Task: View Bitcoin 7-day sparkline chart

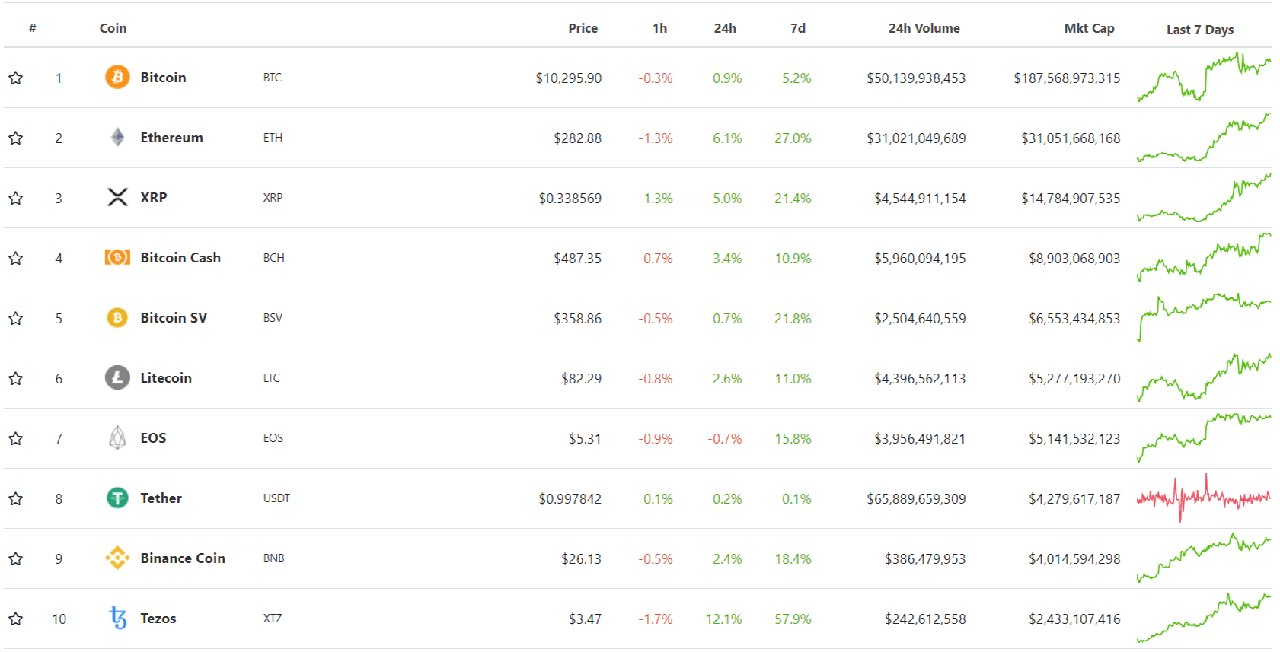Action: coord(1204,77)
